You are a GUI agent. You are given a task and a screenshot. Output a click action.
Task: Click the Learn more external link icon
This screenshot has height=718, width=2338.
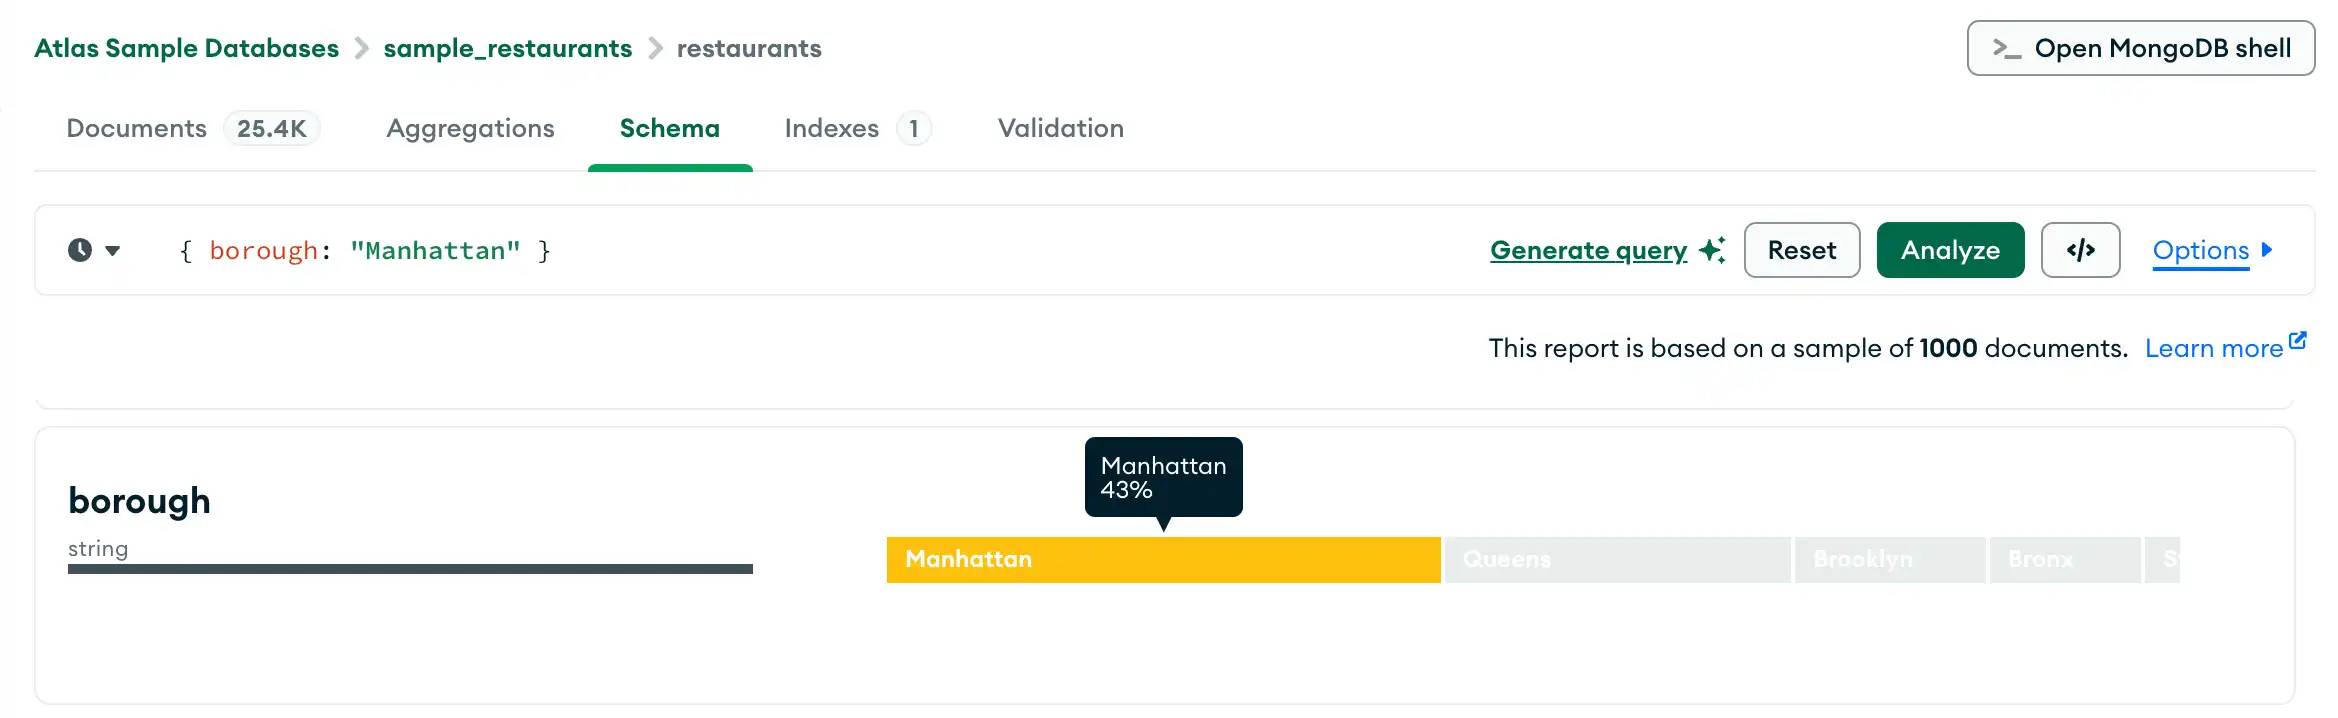pos(2298,341)
